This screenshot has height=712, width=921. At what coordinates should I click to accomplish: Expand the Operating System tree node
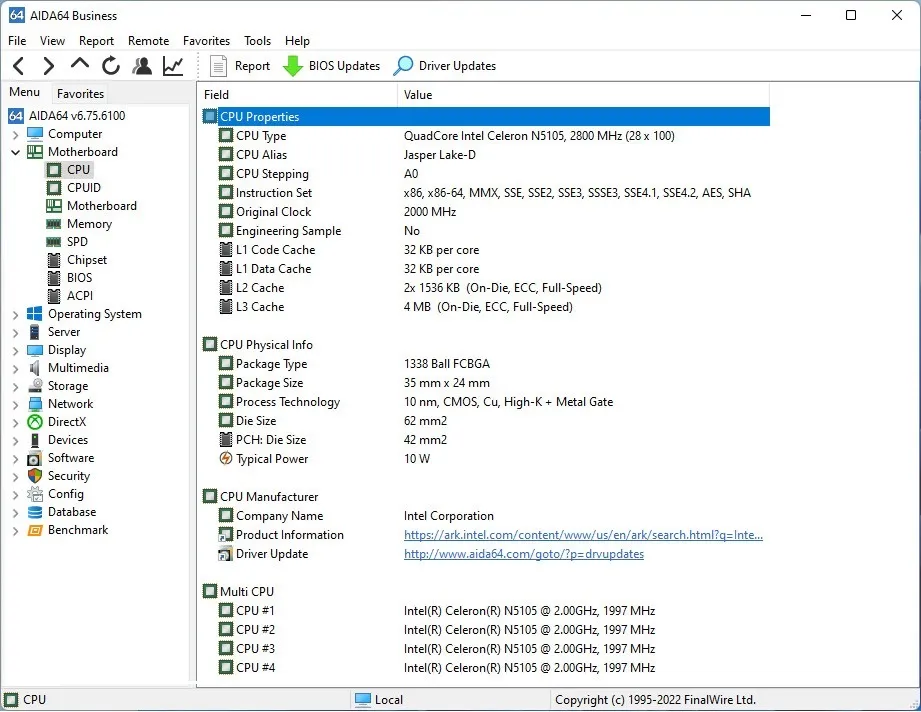point(15,314)
